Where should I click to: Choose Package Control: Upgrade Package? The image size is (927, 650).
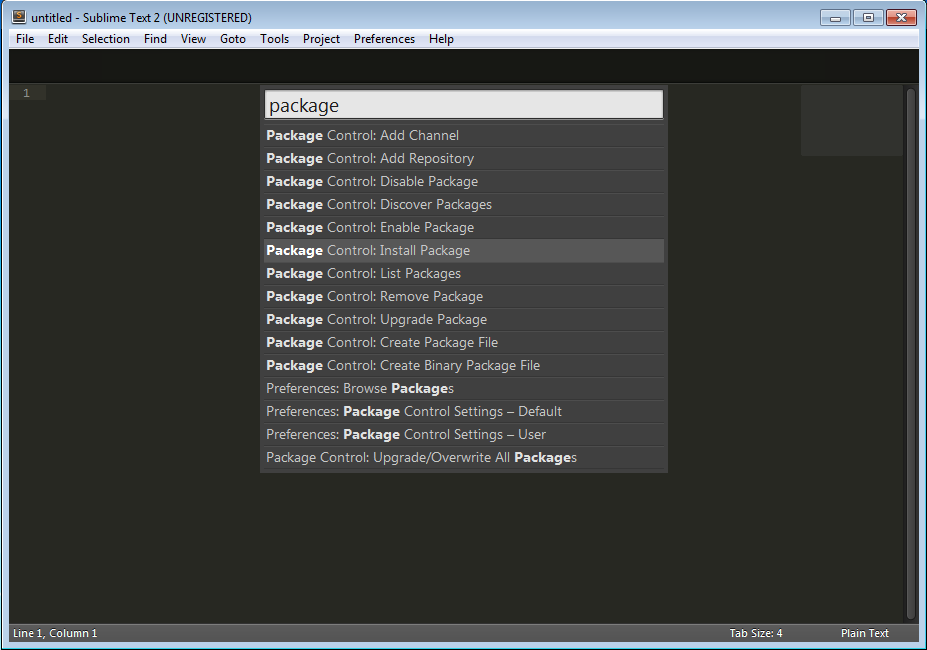464,320
